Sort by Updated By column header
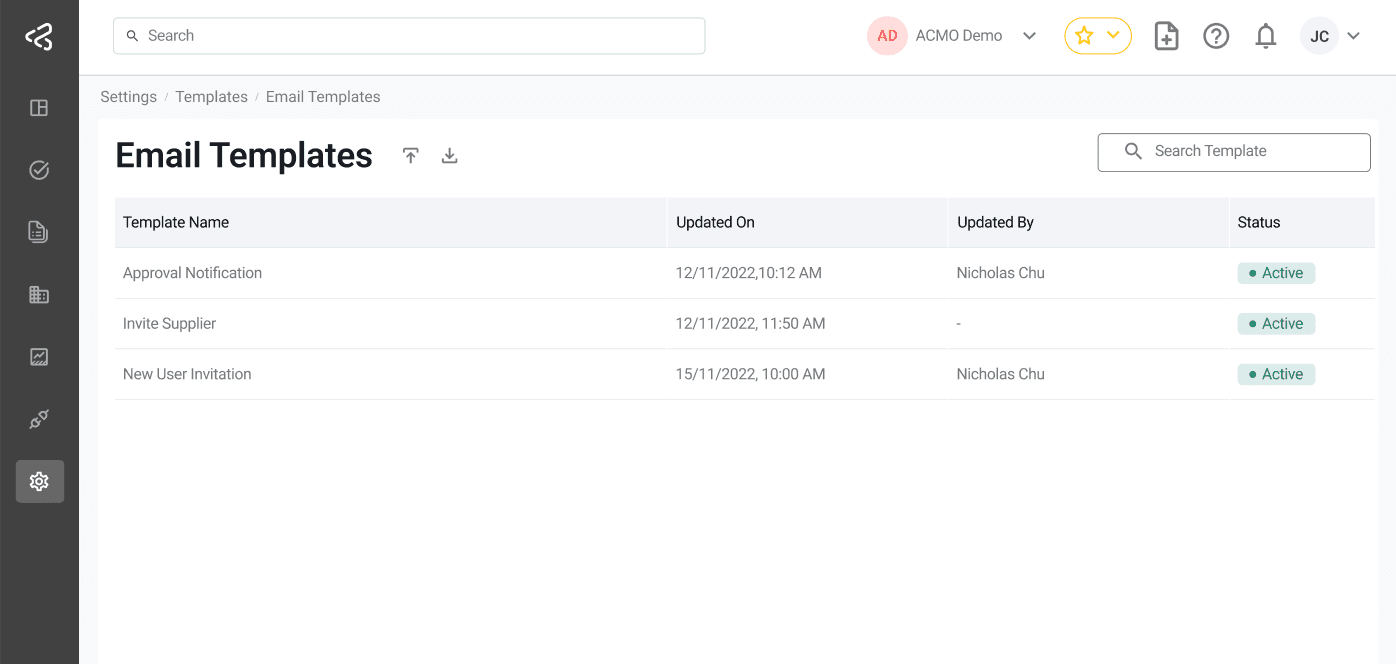 pyautogui.click(x=995, y=222)
